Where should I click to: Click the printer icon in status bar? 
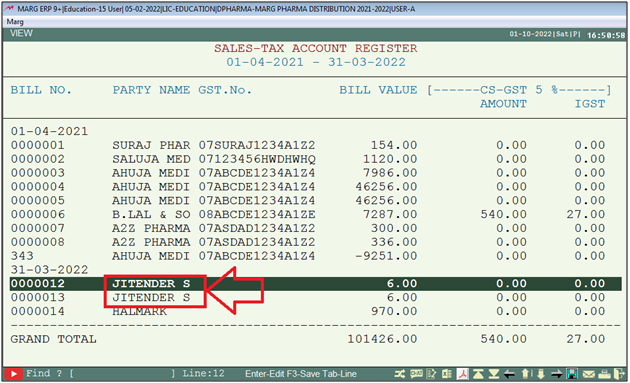click(x=605, y=374)
